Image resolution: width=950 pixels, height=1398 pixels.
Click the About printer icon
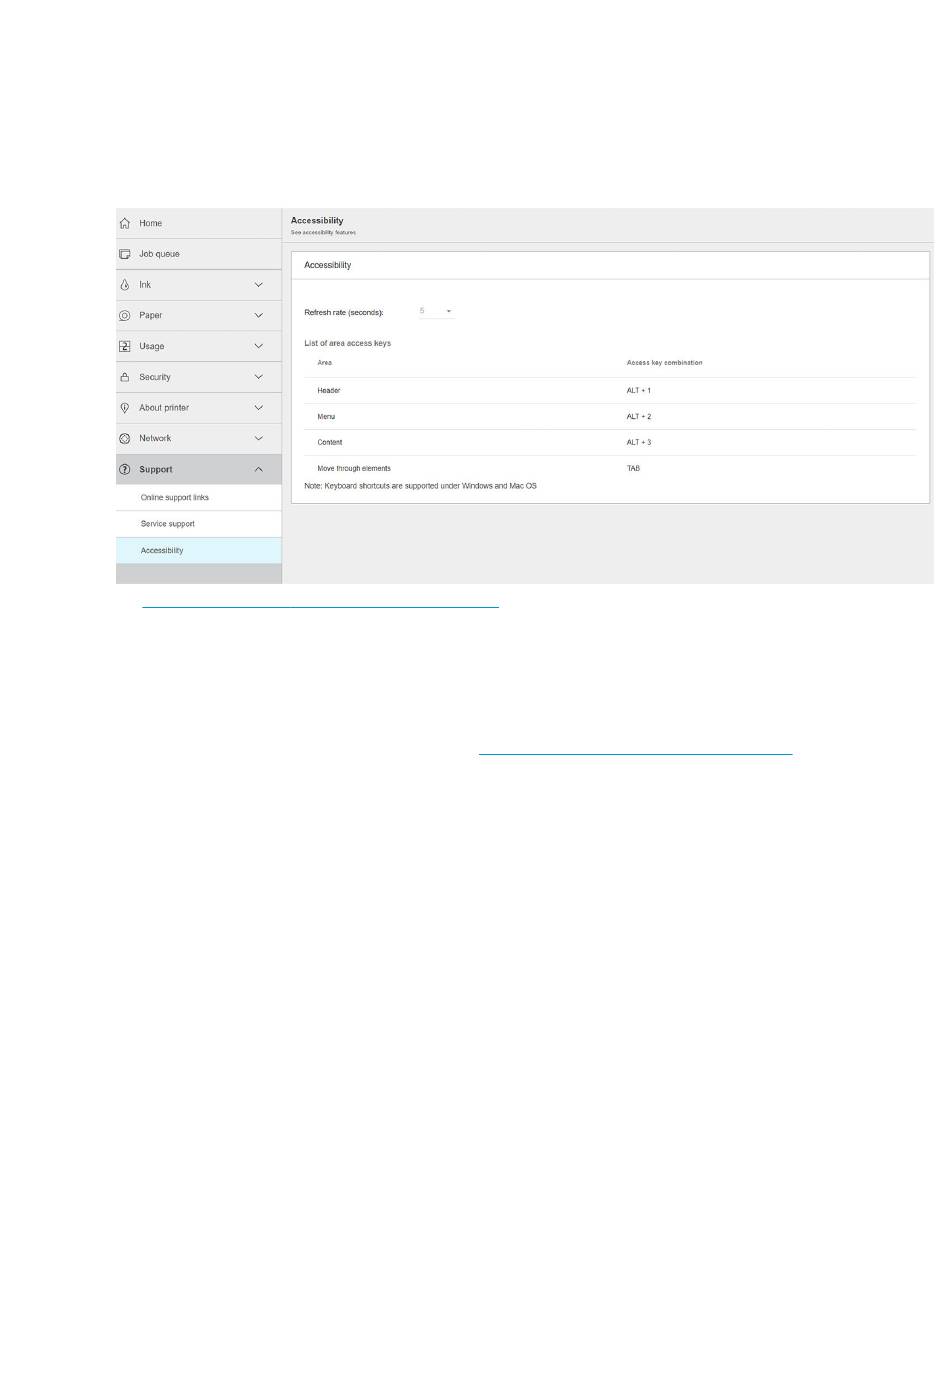click(x=125, y=408)
